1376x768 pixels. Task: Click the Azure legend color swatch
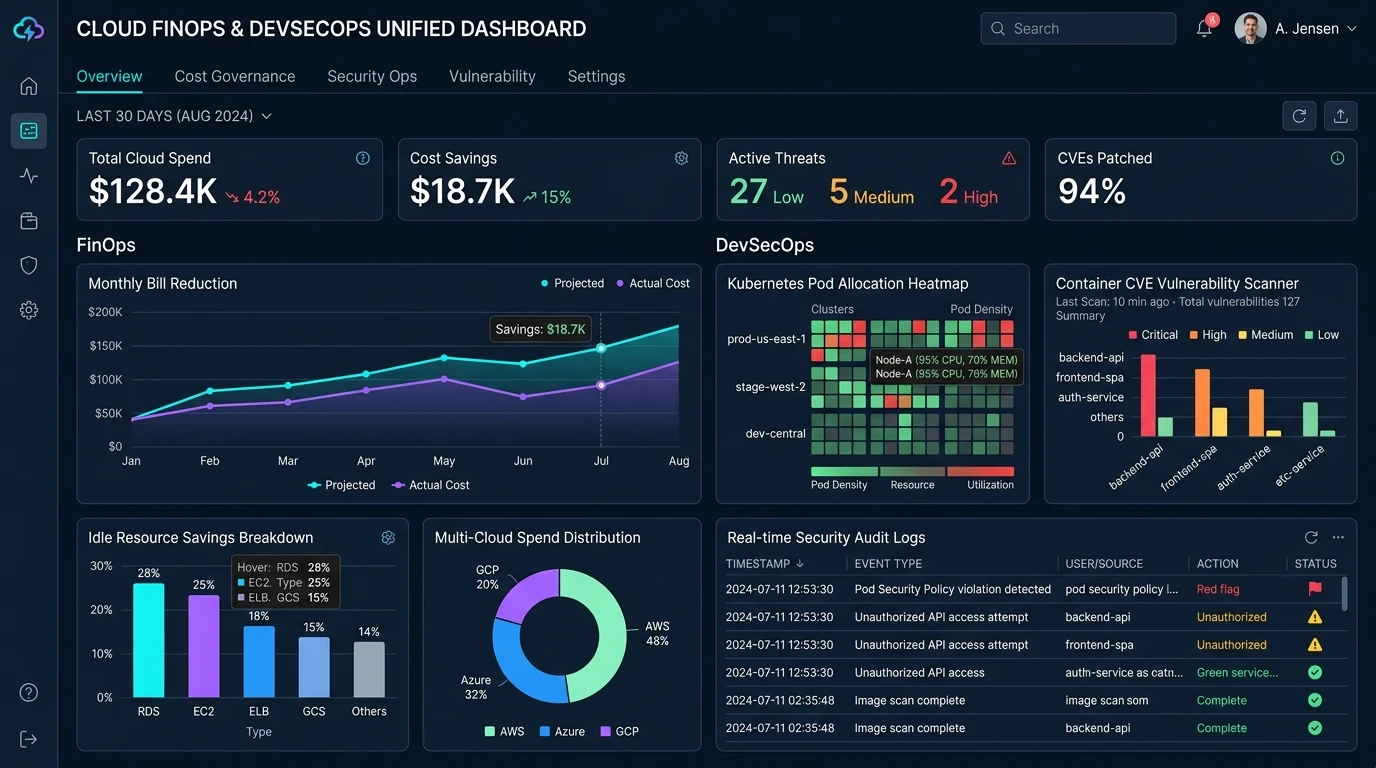pyautogui.click(x=545, y=731)
